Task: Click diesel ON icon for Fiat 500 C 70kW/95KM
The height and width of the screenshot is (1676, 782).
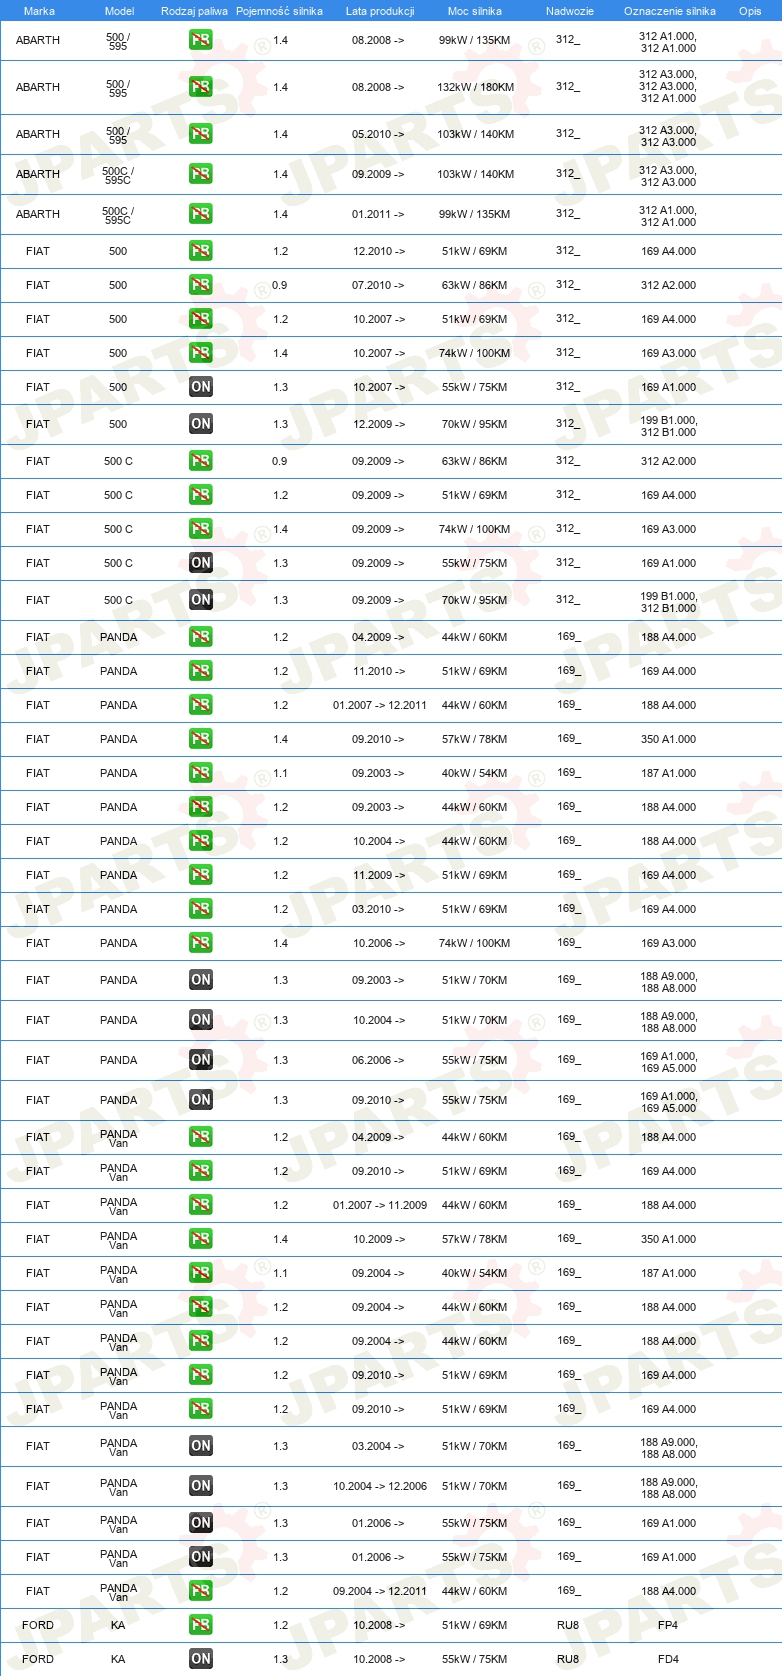Action: [201, 600]
